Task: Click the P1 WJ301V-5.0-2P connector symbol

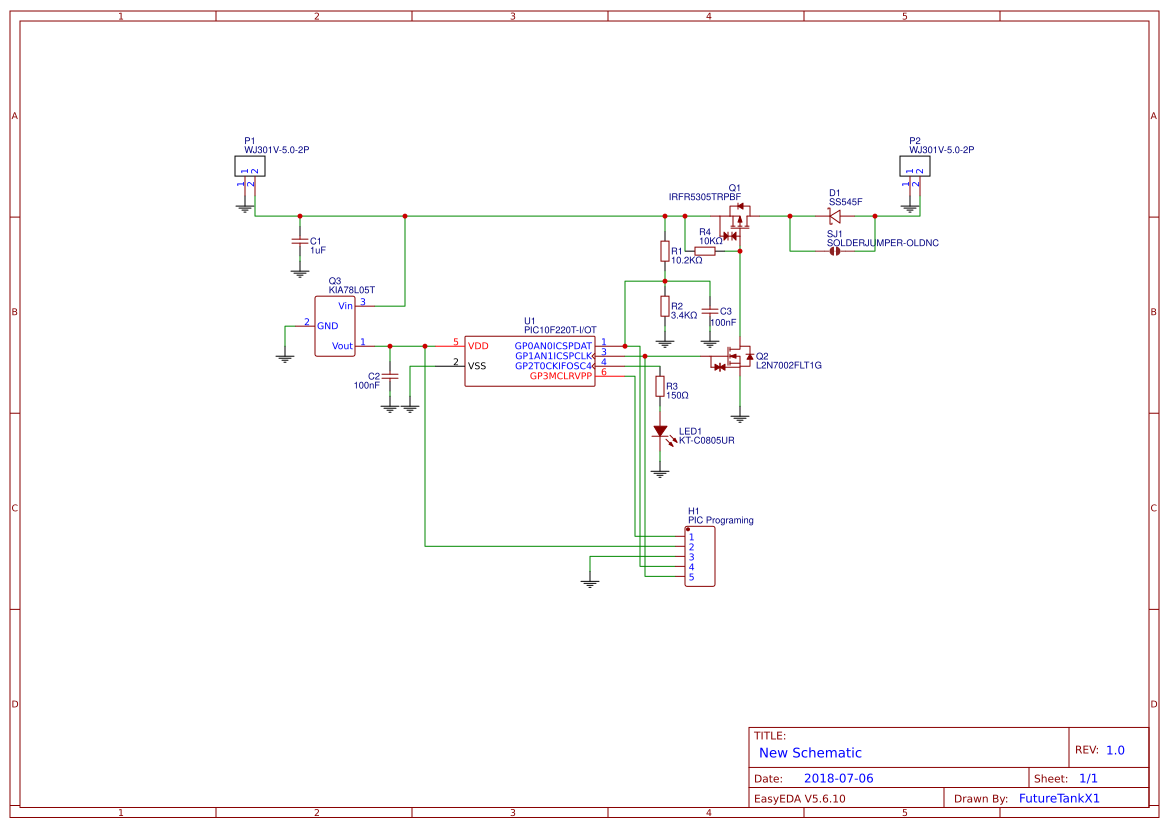Action: click(250, 165)
